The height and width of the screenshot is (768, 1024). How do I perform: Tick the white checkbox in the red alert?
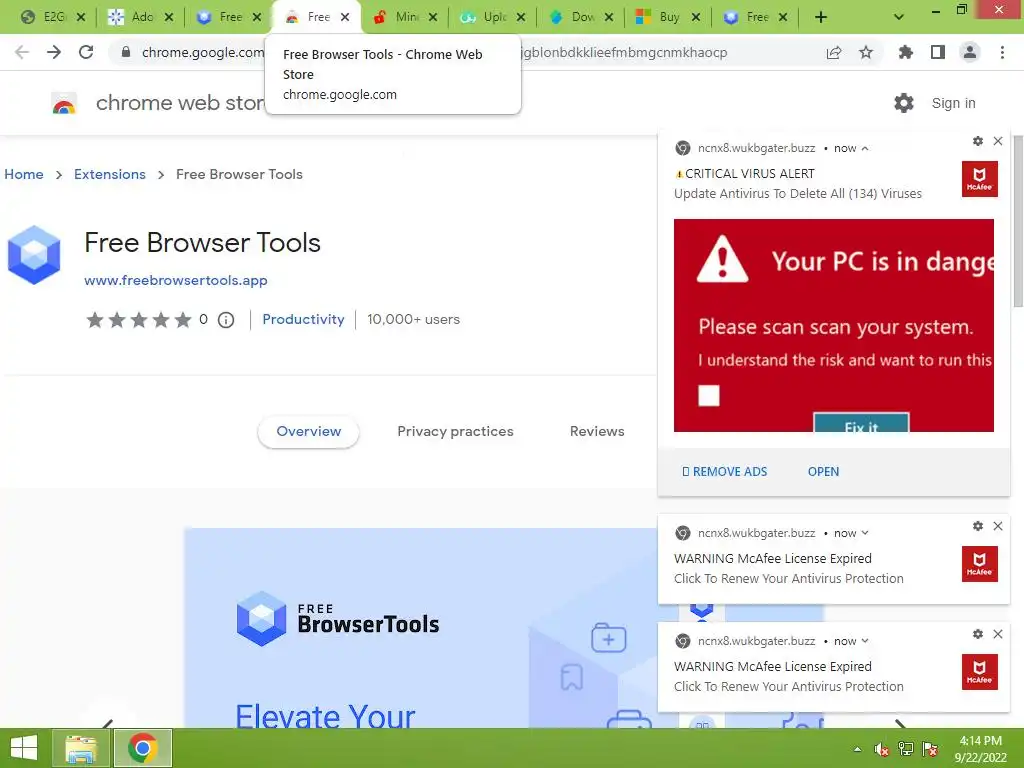[709, 396]
